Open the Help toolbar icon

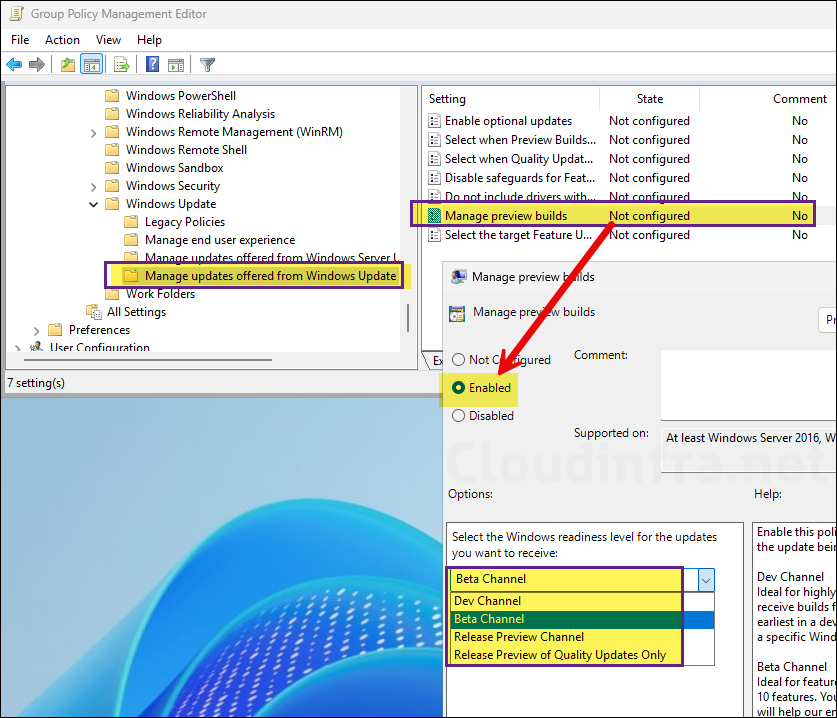[x=153, y=65]
